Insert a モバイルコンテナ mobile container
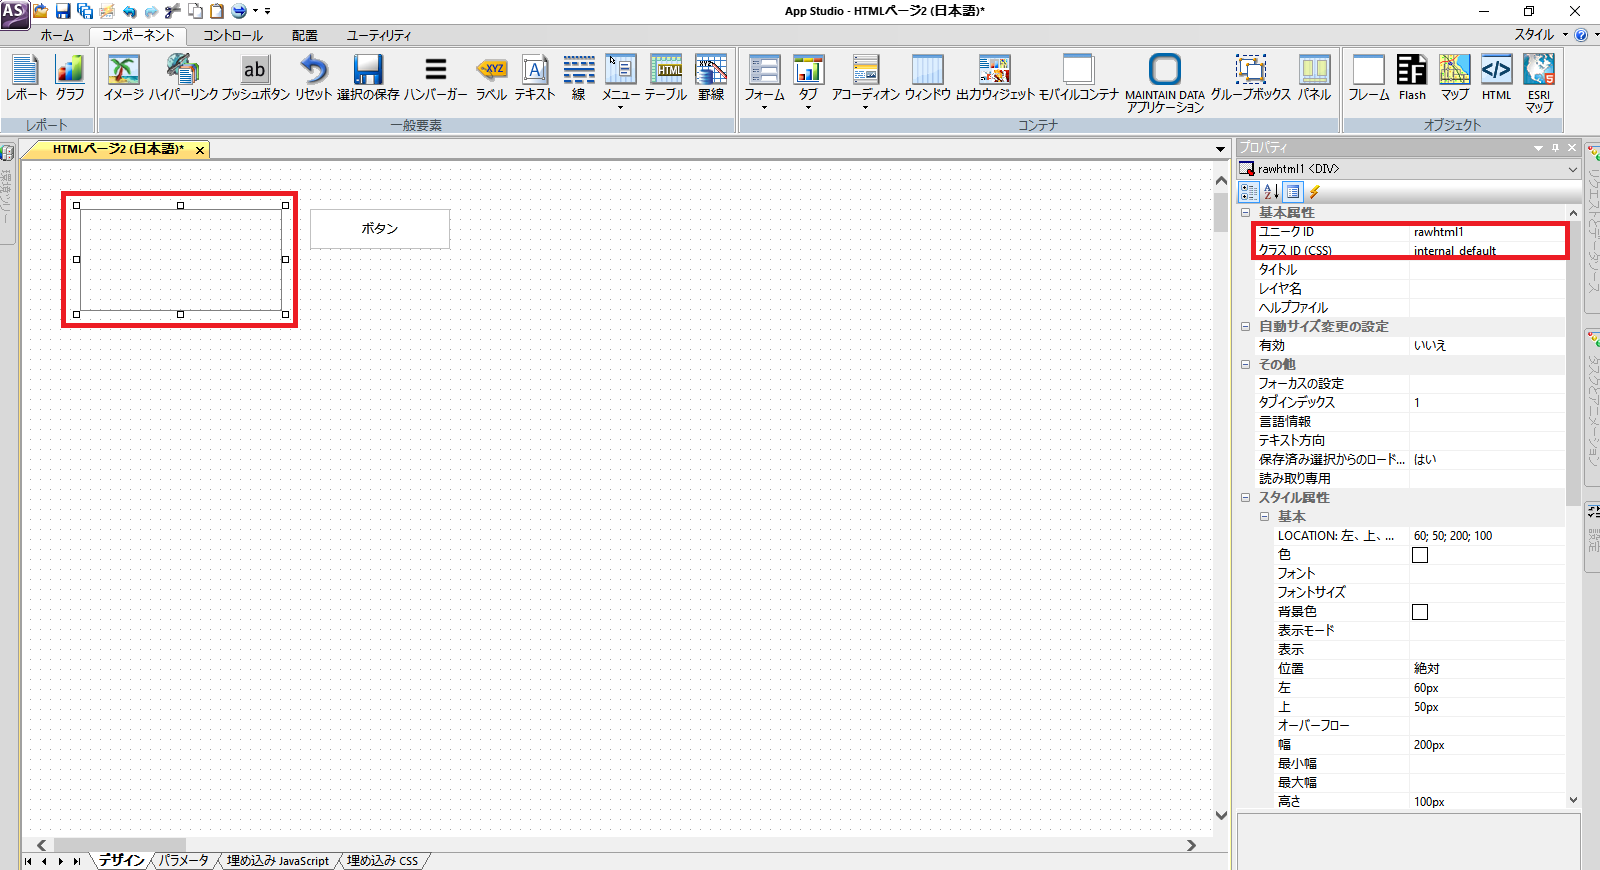Screen dimensions: 1600x870 1078,78
